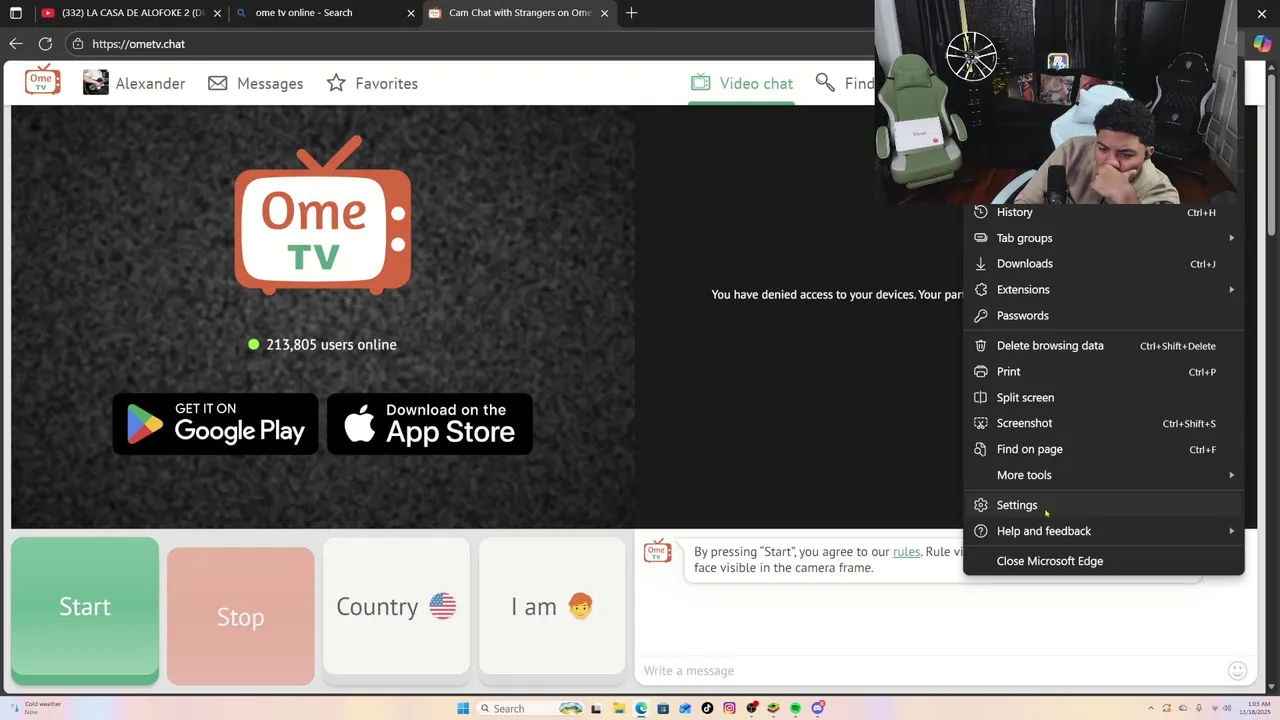1280x720 pixels.
Task: Expand the Extensions submenu
Action: pyautogui.click(x=1104, y=290)
